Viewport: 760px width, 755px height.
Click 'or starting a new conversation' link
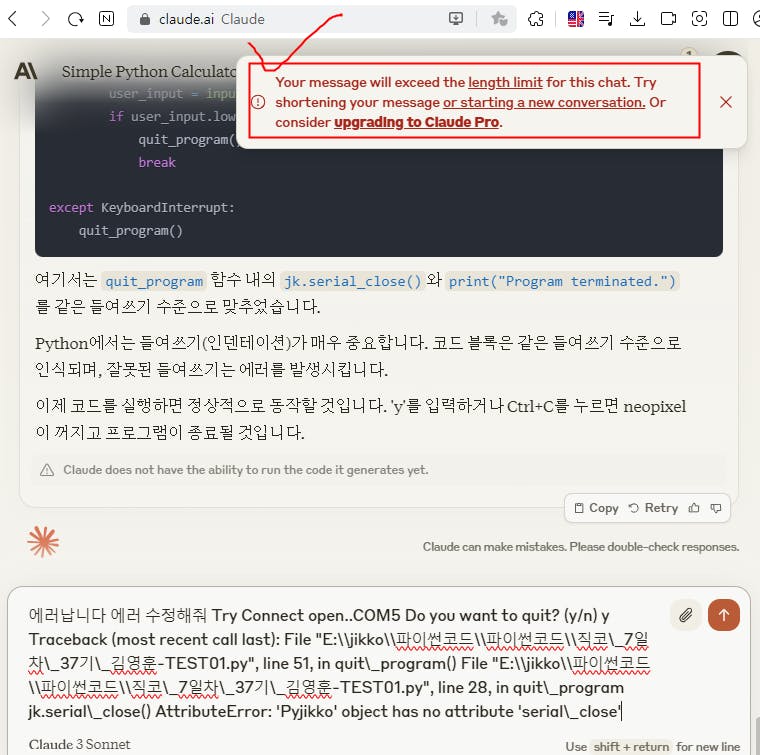click(x=544, y=102)
